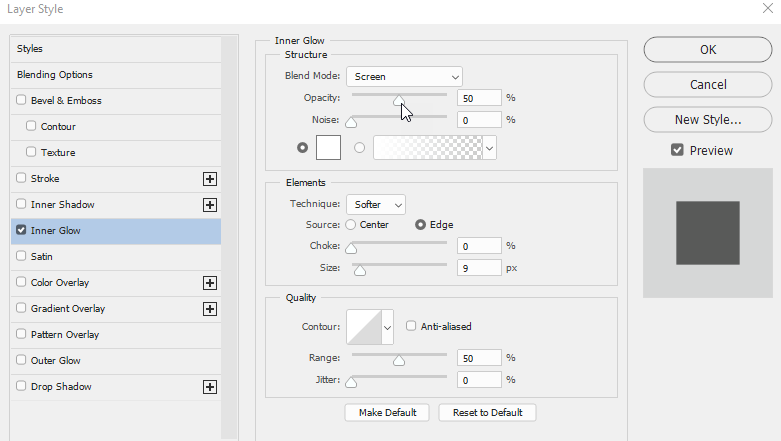The image size is (781, 441).
Task: Enable Anti-aliased contour option
Action: [x=411, y=326]
